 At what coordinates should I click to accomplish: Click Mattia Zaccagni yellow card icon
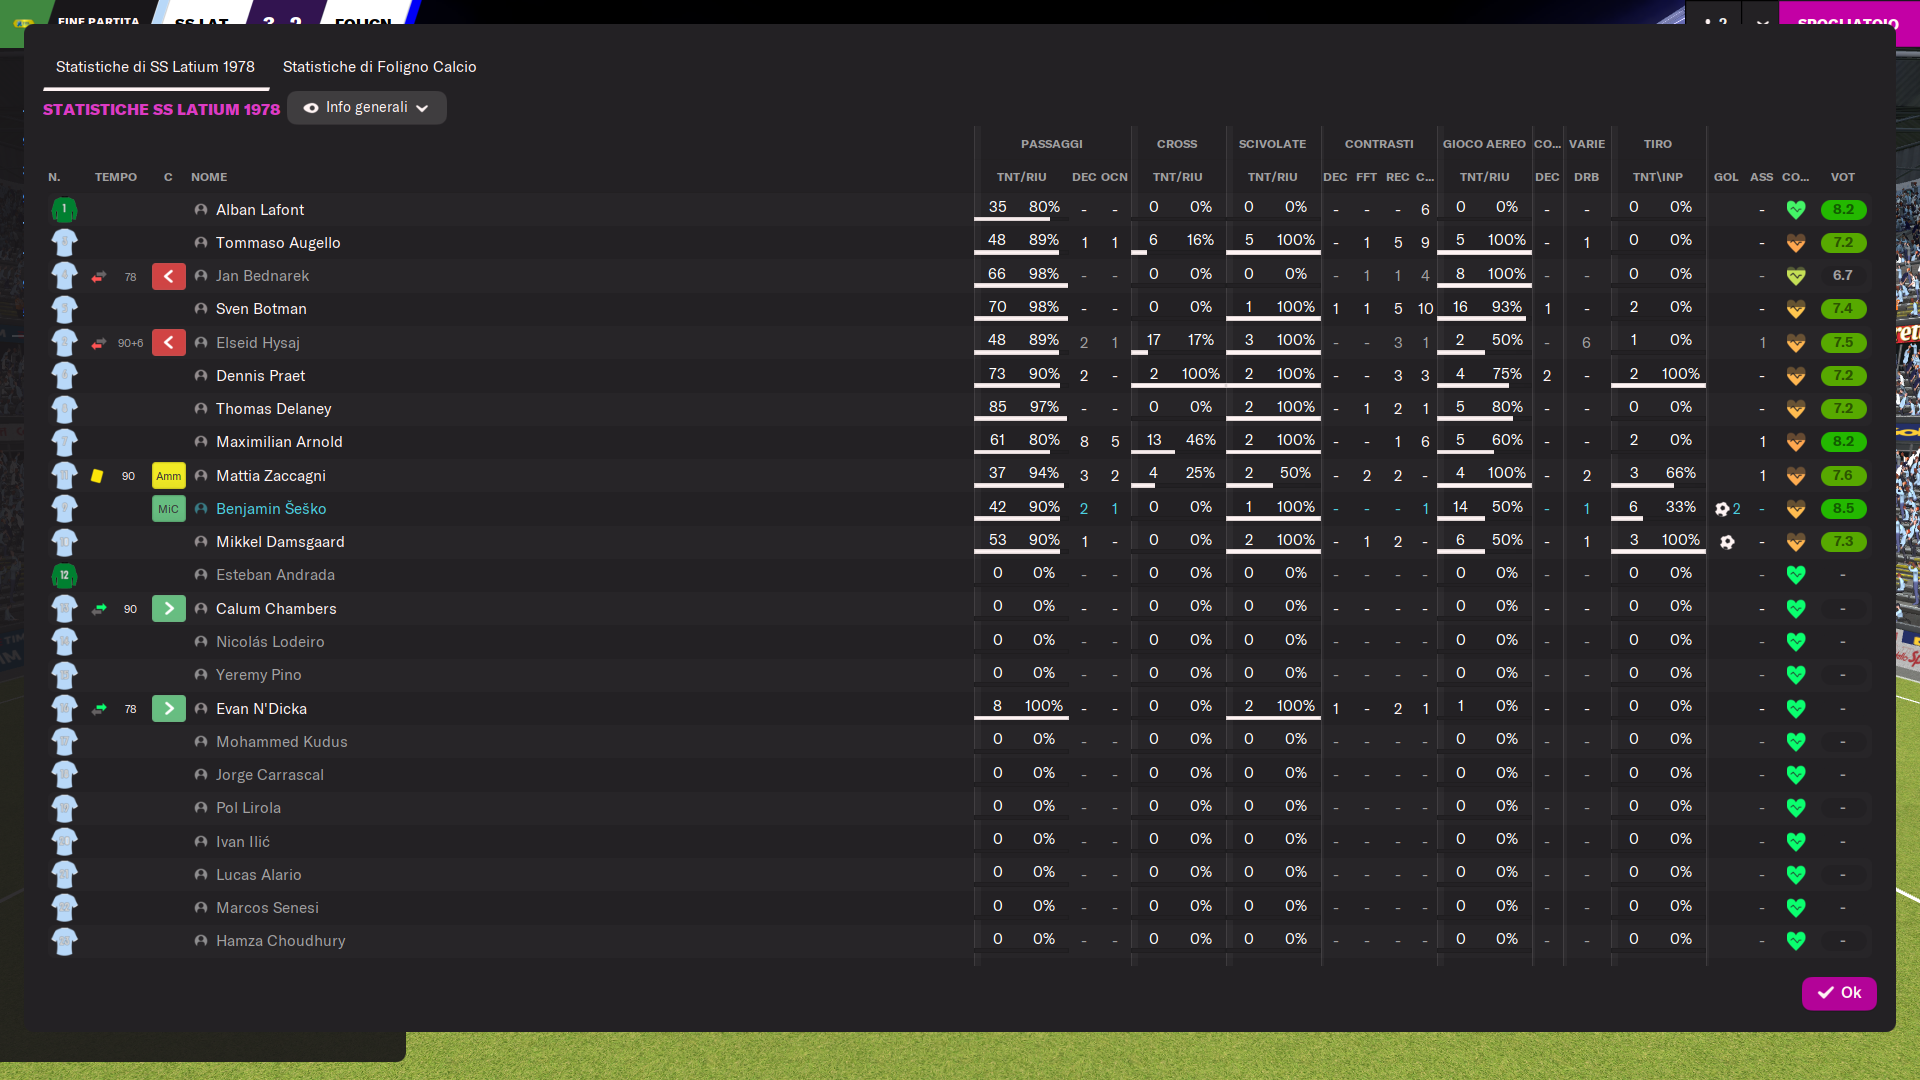pyautogui.click(x=97, y=476)
